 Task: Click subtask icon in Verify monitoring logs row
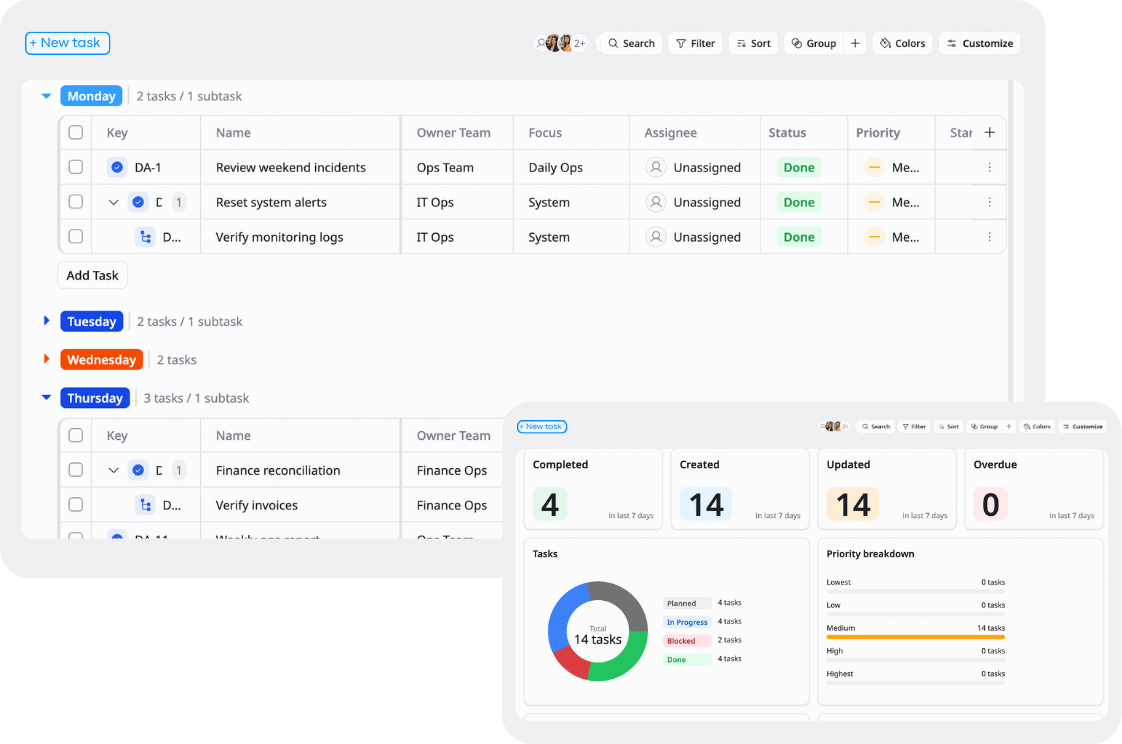145,237
